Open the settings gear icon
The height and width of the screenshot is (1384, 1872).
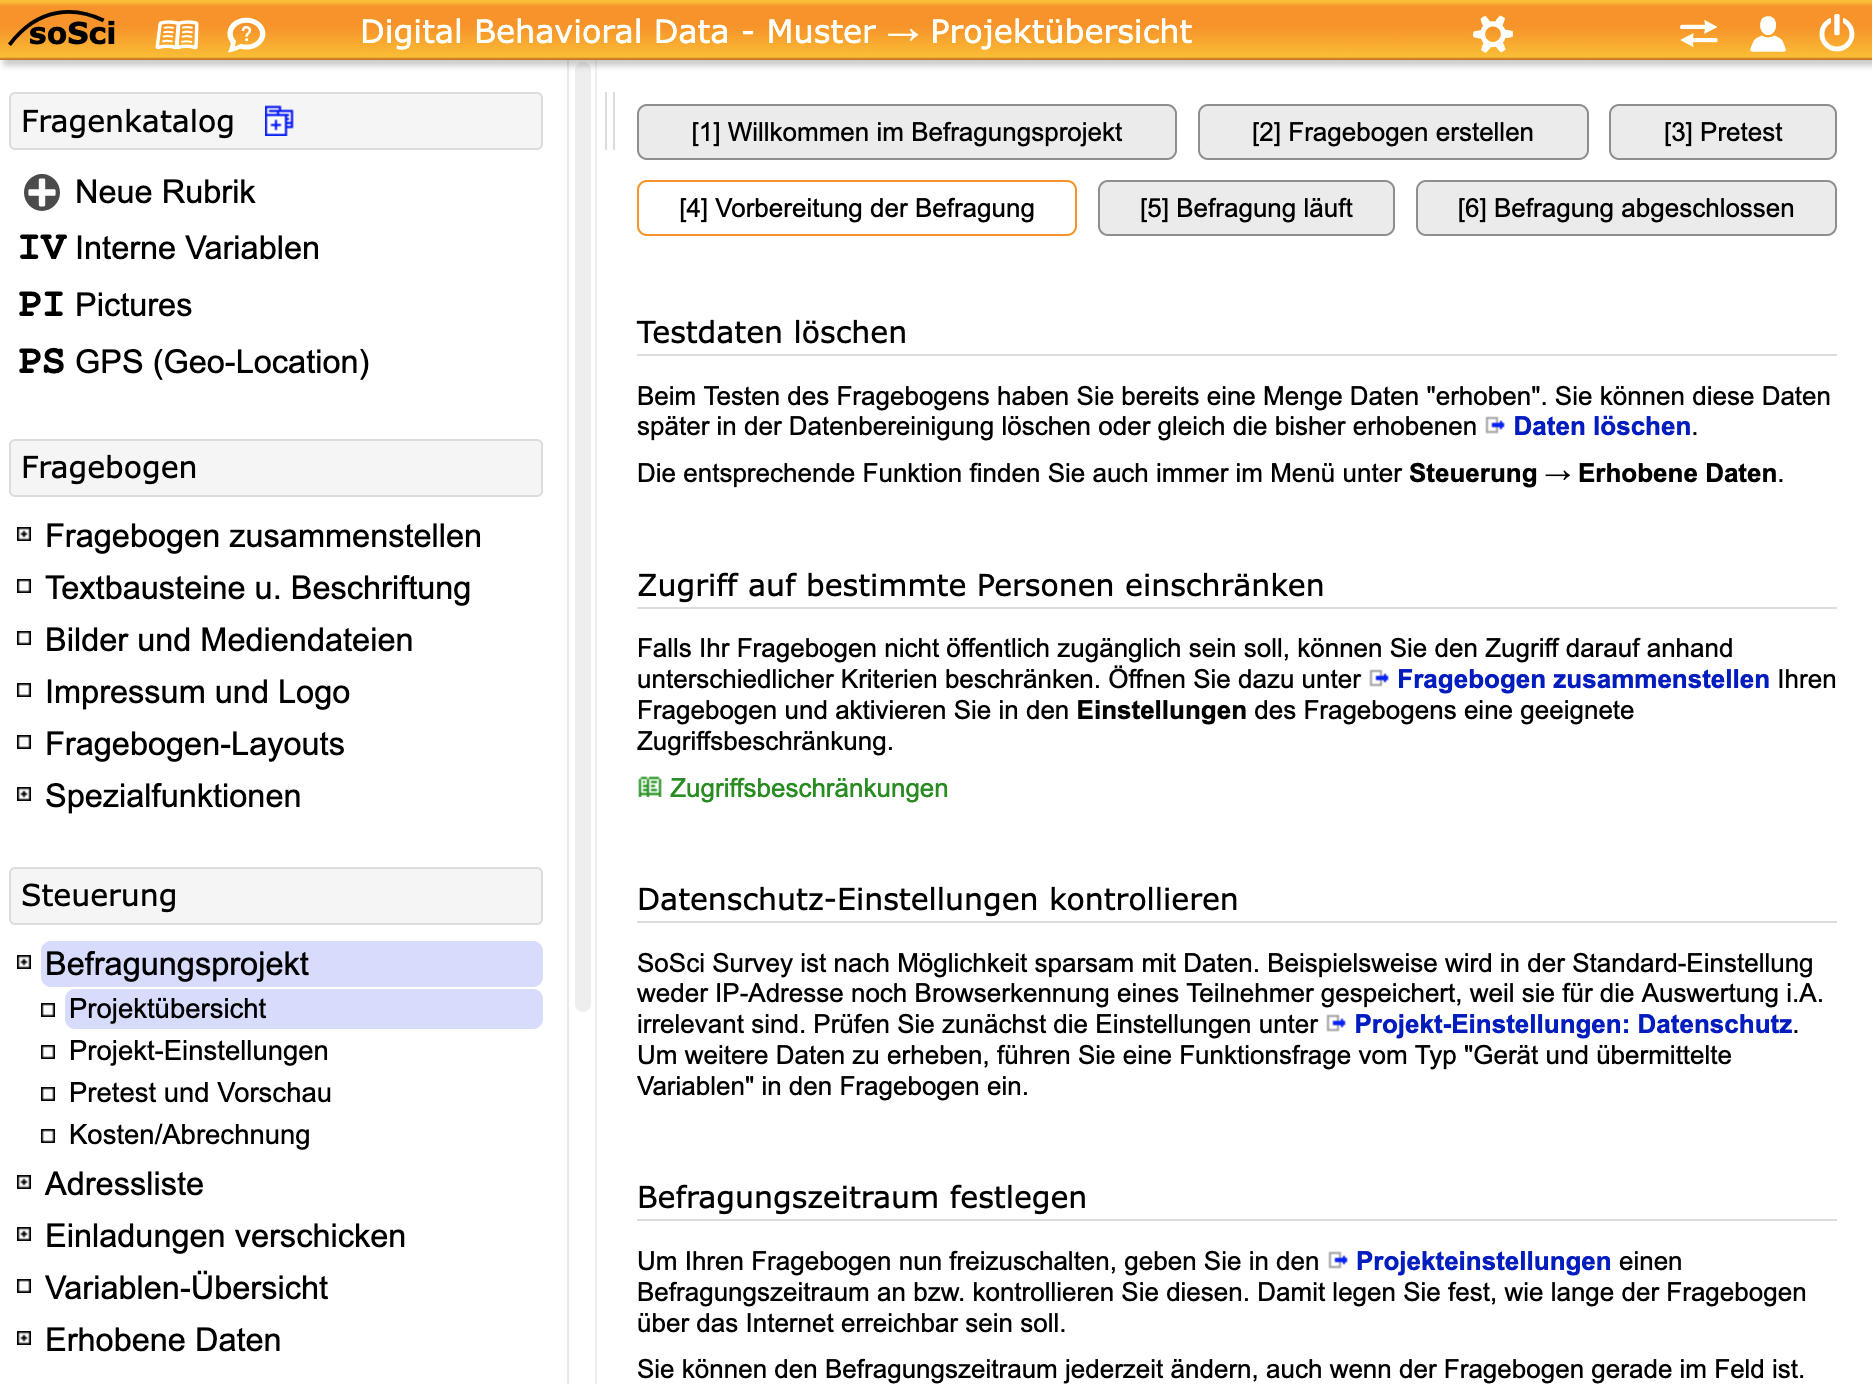coord(1492,34)
